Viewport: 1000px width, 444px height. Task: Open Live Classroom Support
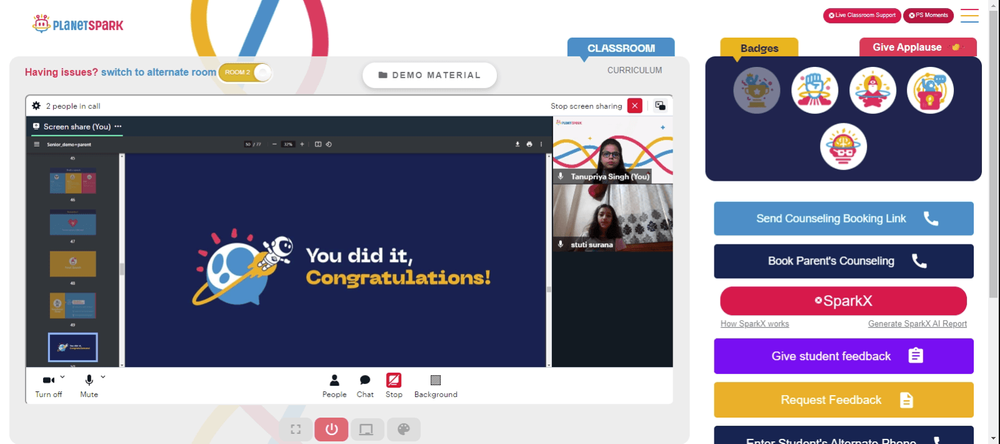[862, 15]
